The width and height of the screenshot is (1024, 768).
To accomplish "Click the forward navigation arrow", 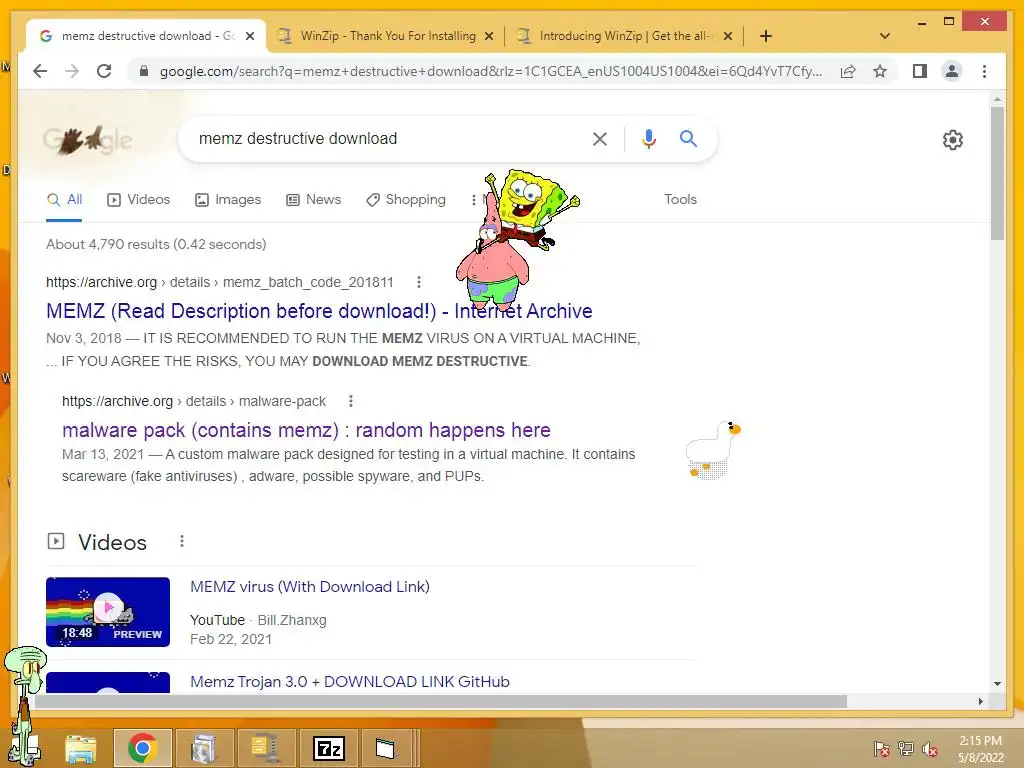I will pyautogui.click(x=72, y=71).
